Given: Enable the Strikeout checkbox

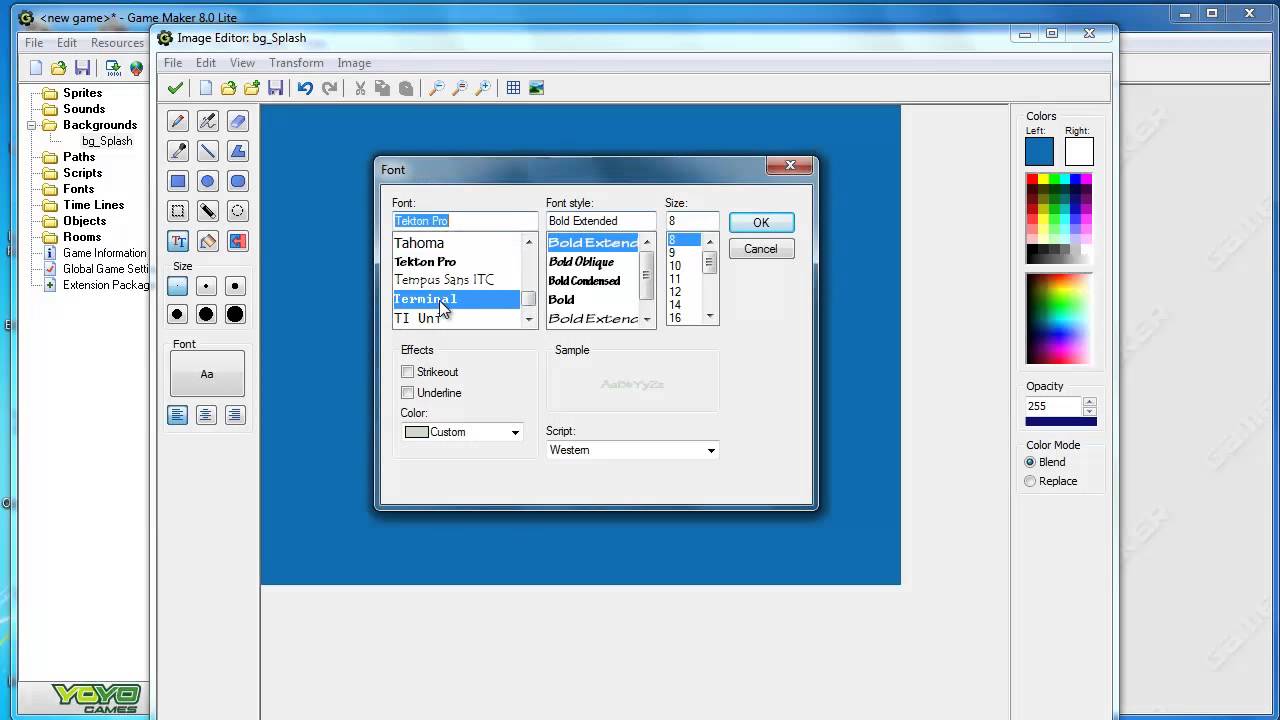Looking at the screenshot, I should pyautogui.click(x=407, y=372).
